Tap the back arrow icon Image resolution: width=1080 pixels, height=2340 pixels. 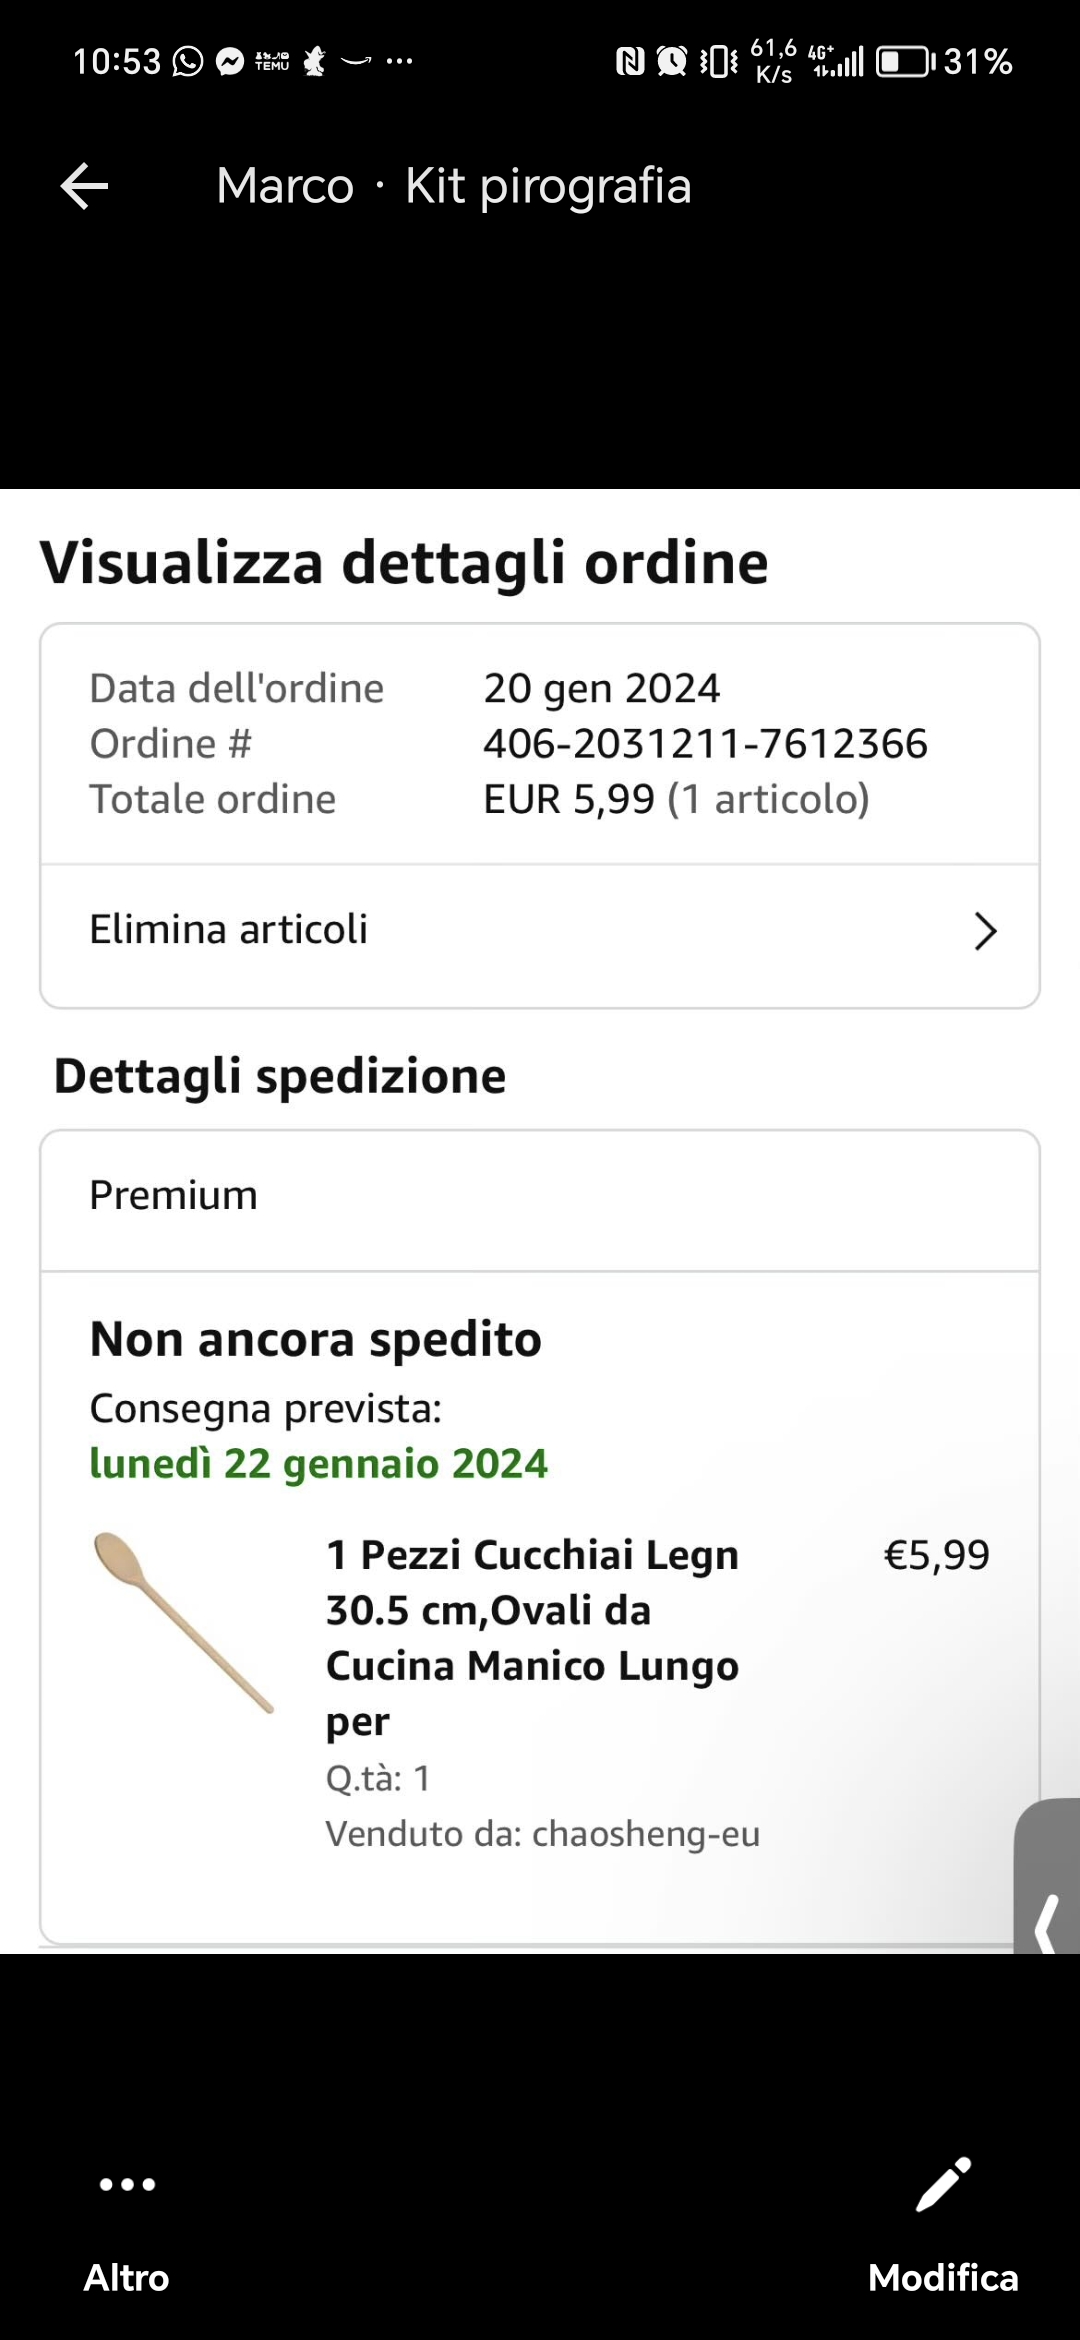[x=84, y=186]
